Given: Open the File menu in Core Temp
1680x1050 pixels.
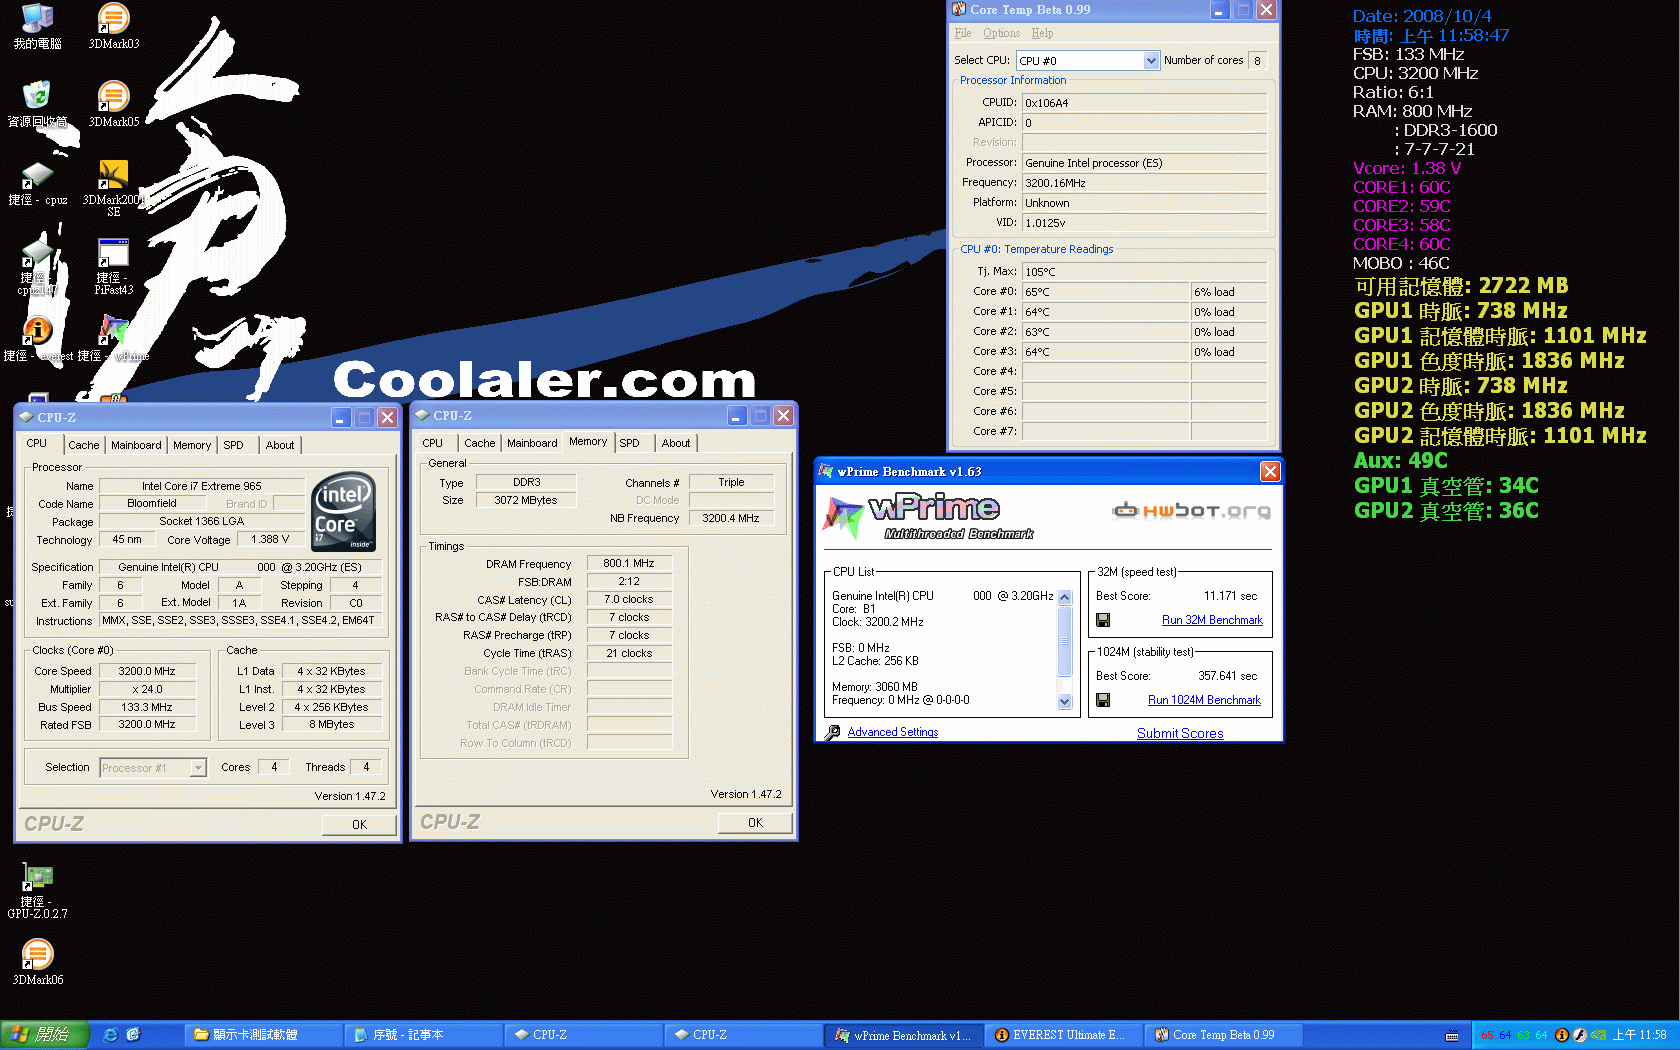Looking at the screenshot, I should pyautogui.click(x=963, y=33).
